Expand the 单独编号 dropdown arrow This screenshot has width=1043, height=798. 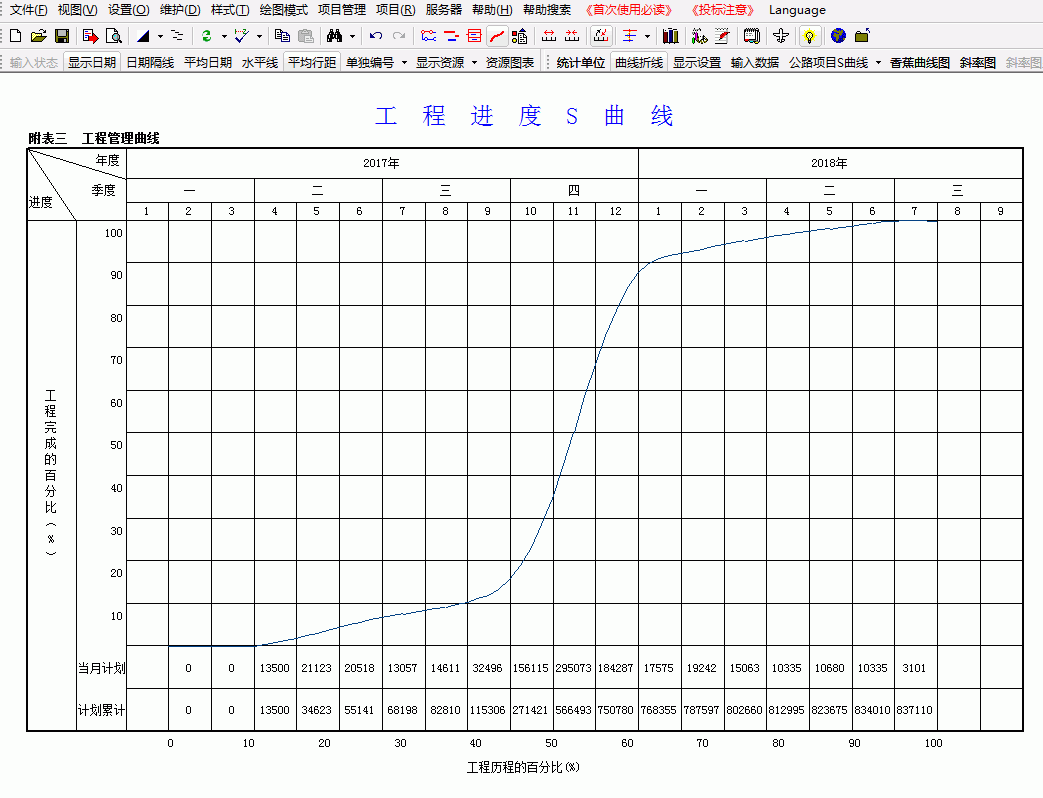404,62
